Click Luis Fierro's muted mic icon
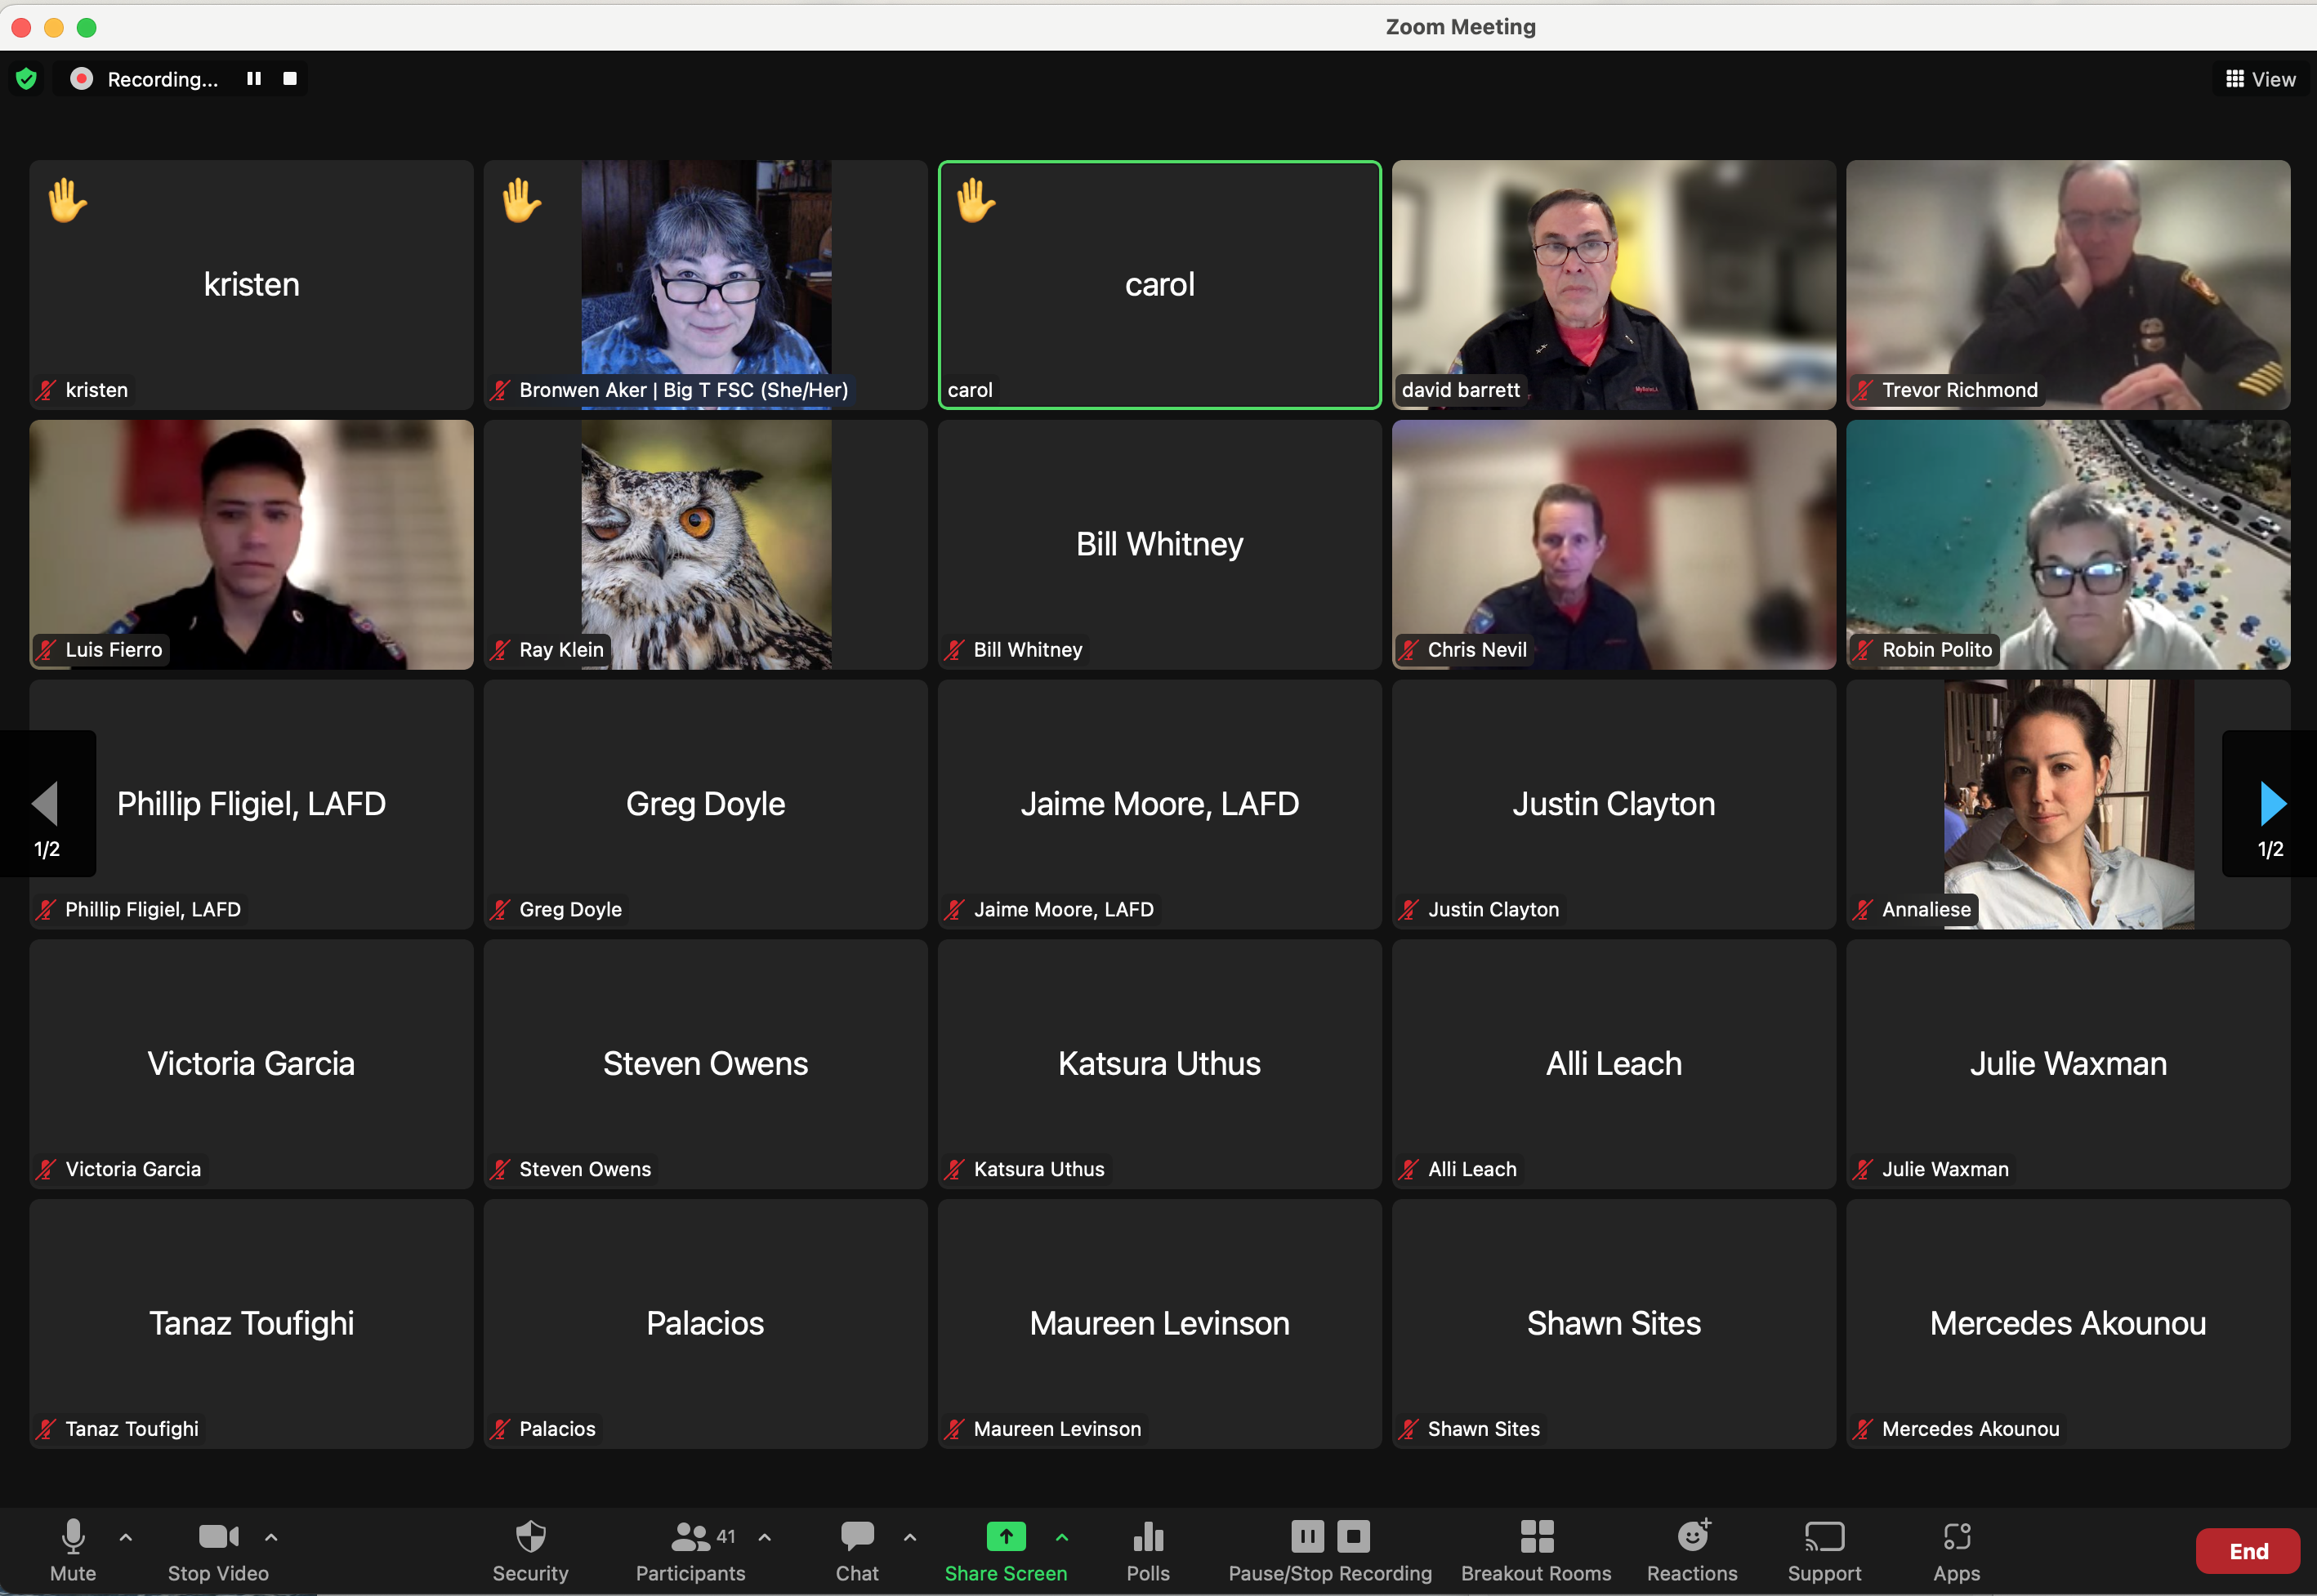 (46, 650)
